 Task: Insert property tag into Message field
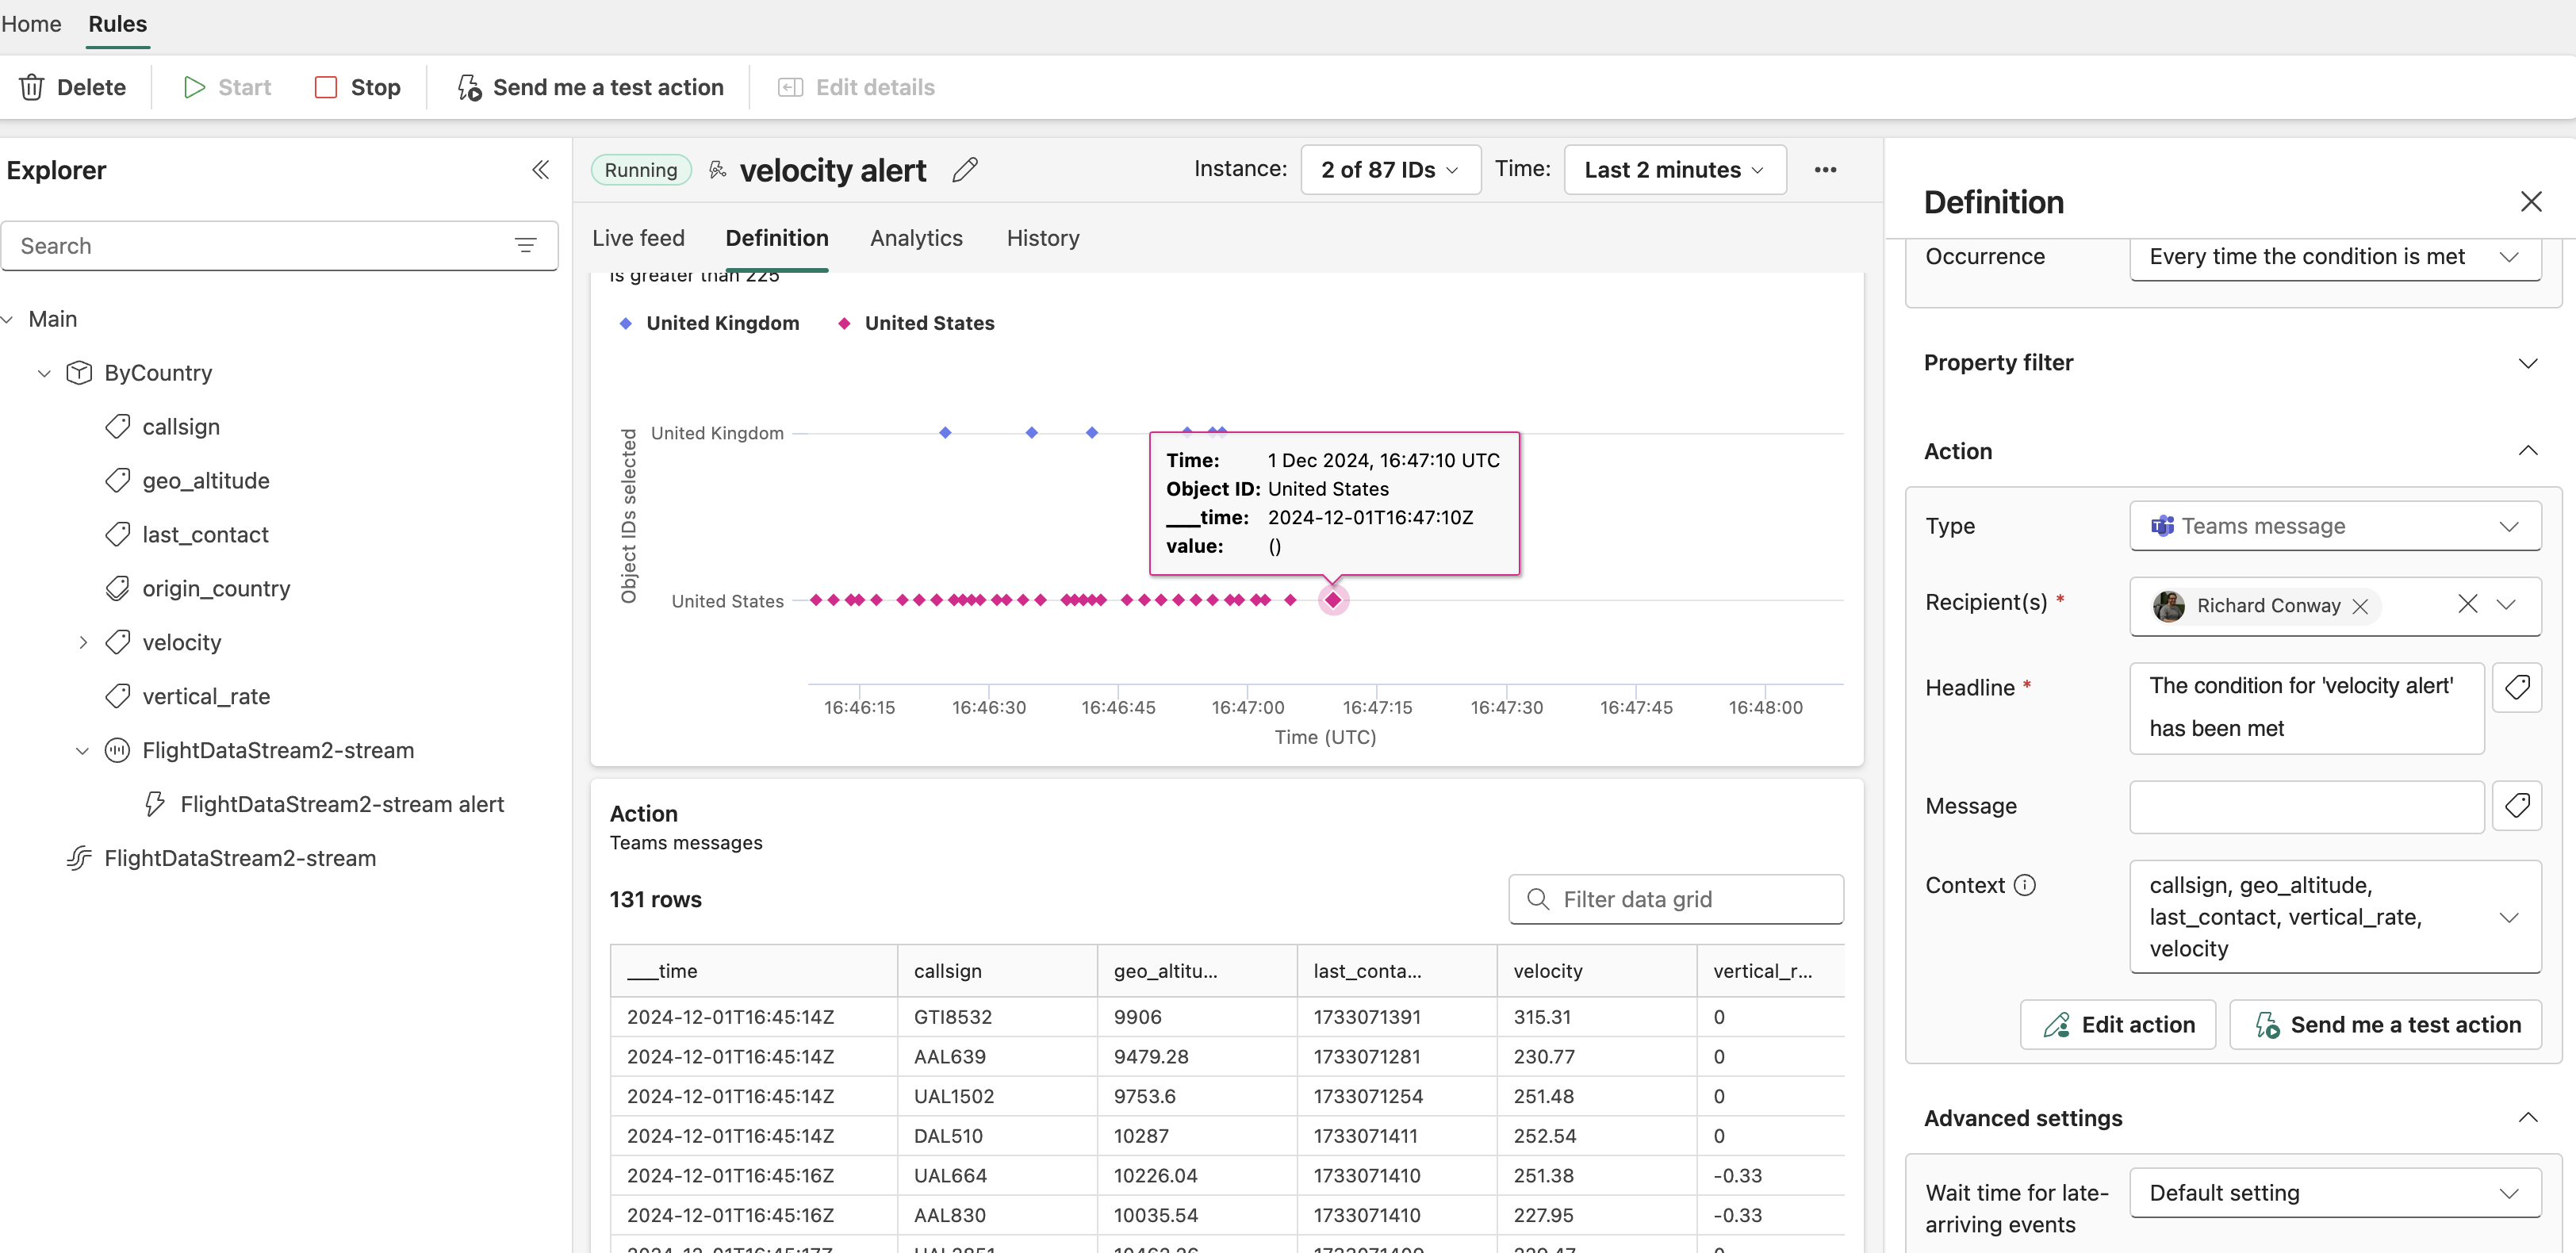(x=2517, y=805)
